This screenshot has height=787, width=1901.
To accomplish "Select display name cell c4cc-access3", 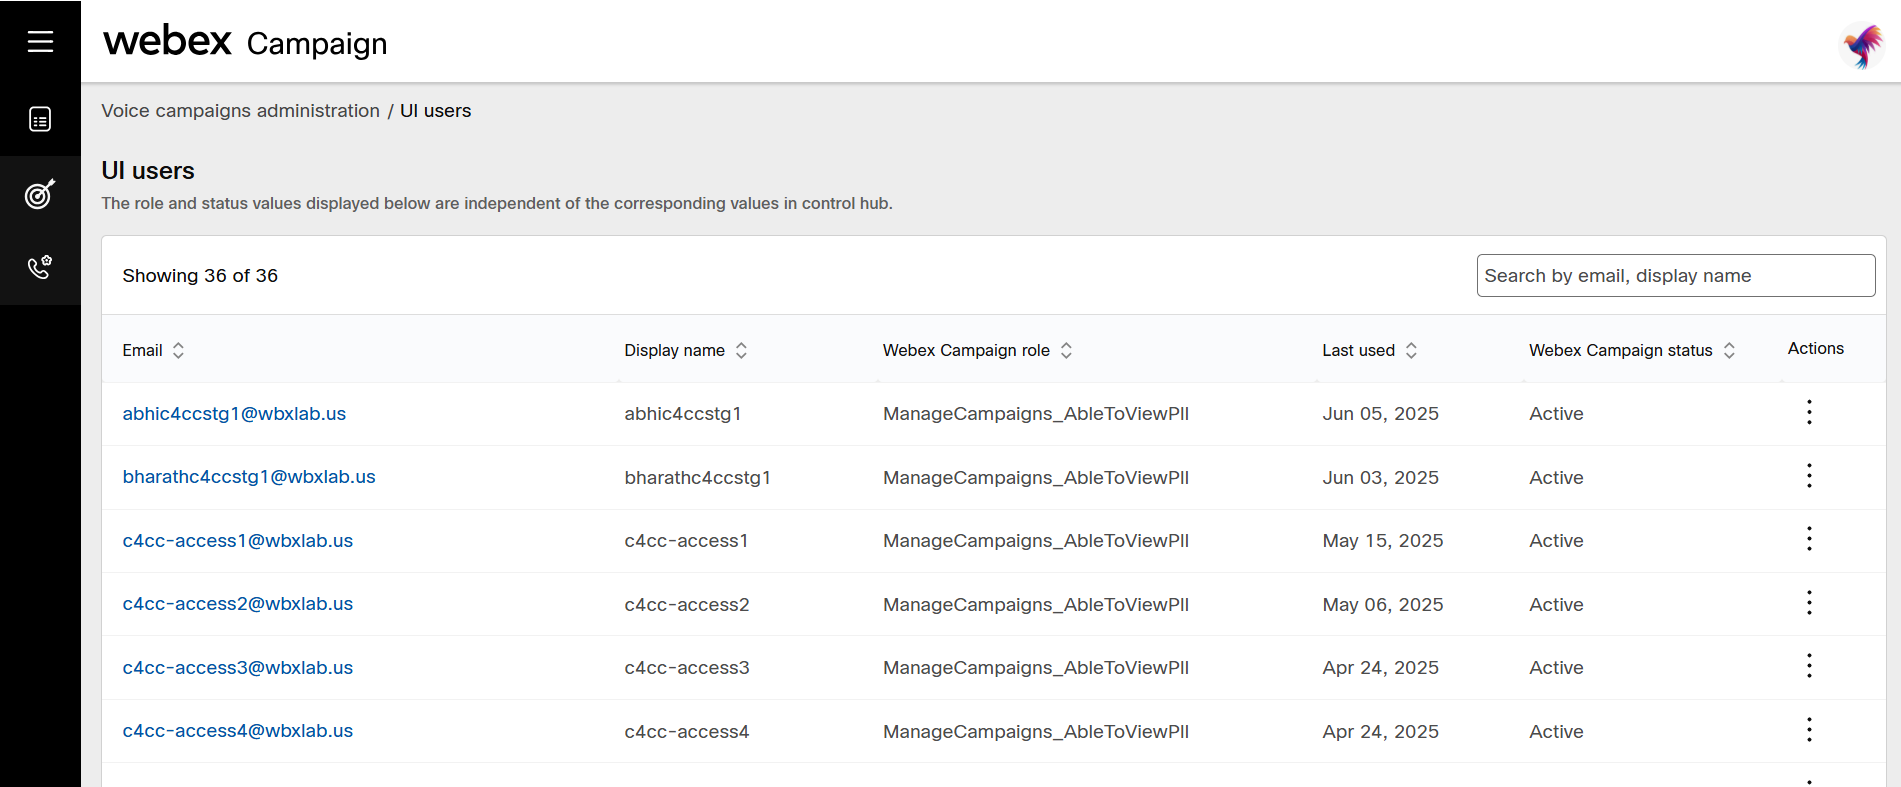I will pyautogui.click(x=687, y=668).
